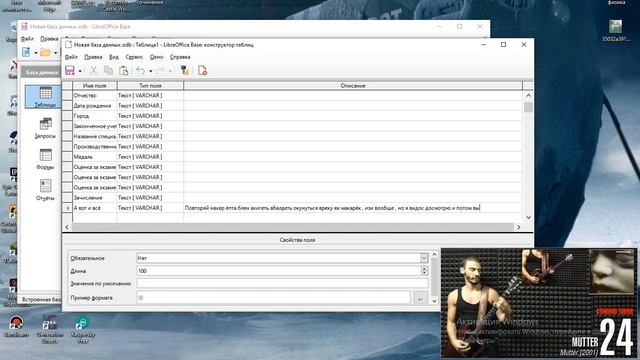Click the up arrow of the field grid scrollbar

528,96
